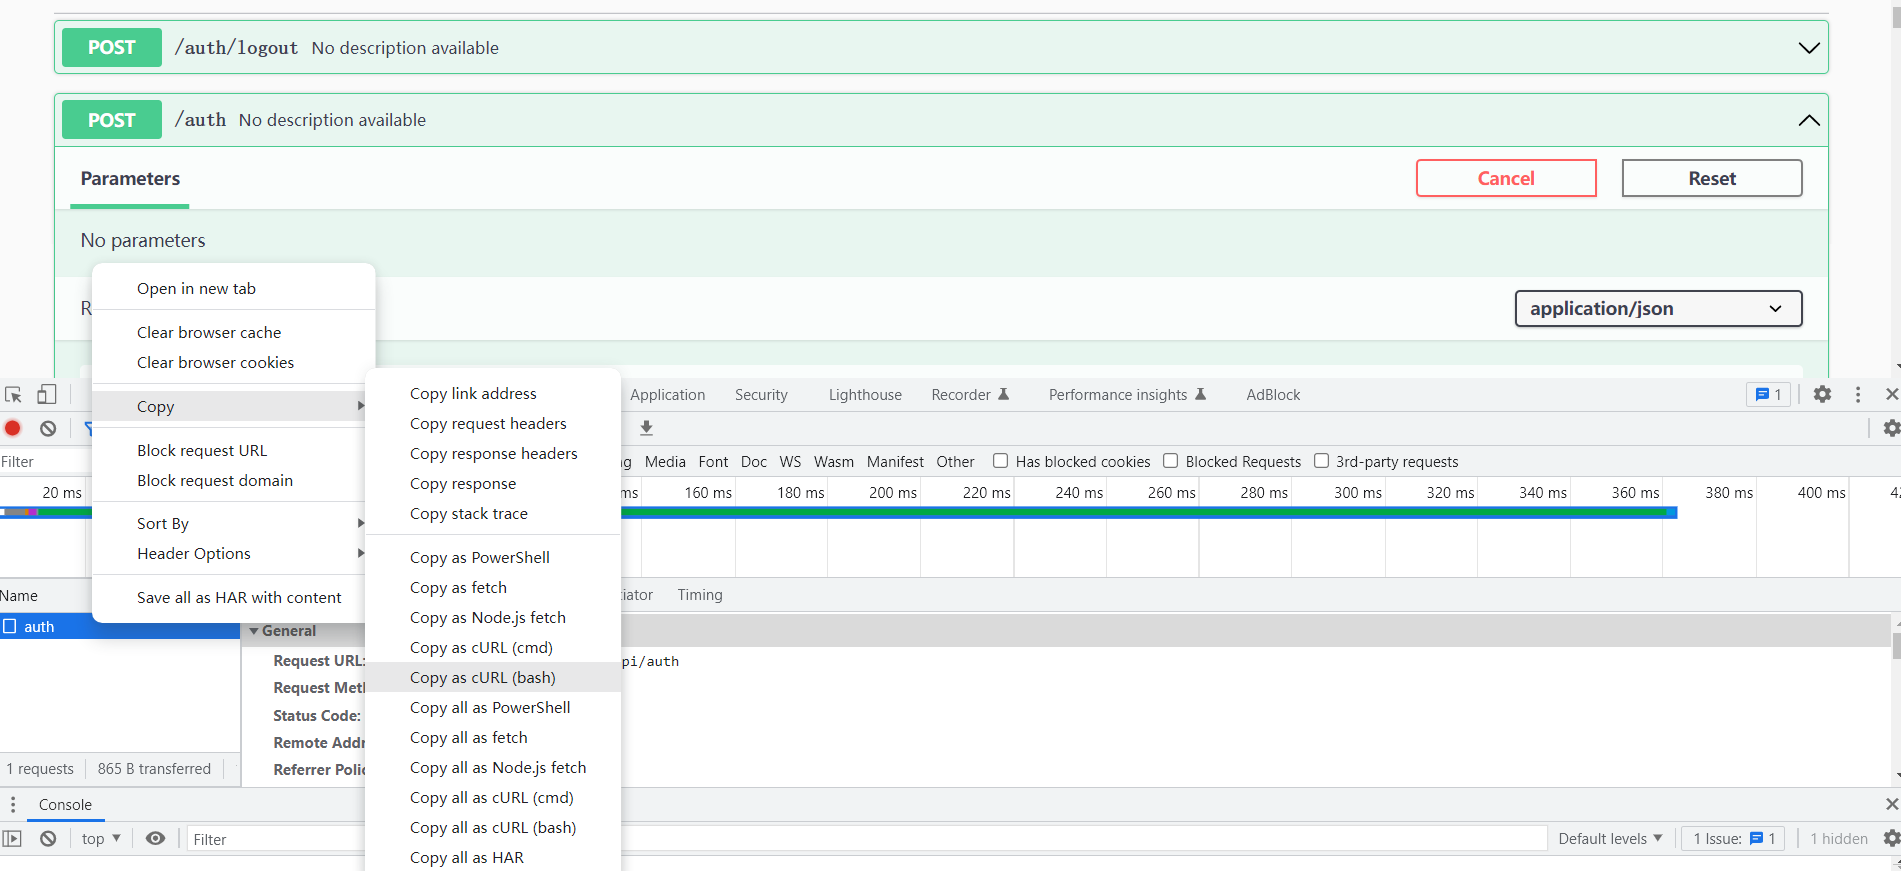Click the Reset button

1712,178
